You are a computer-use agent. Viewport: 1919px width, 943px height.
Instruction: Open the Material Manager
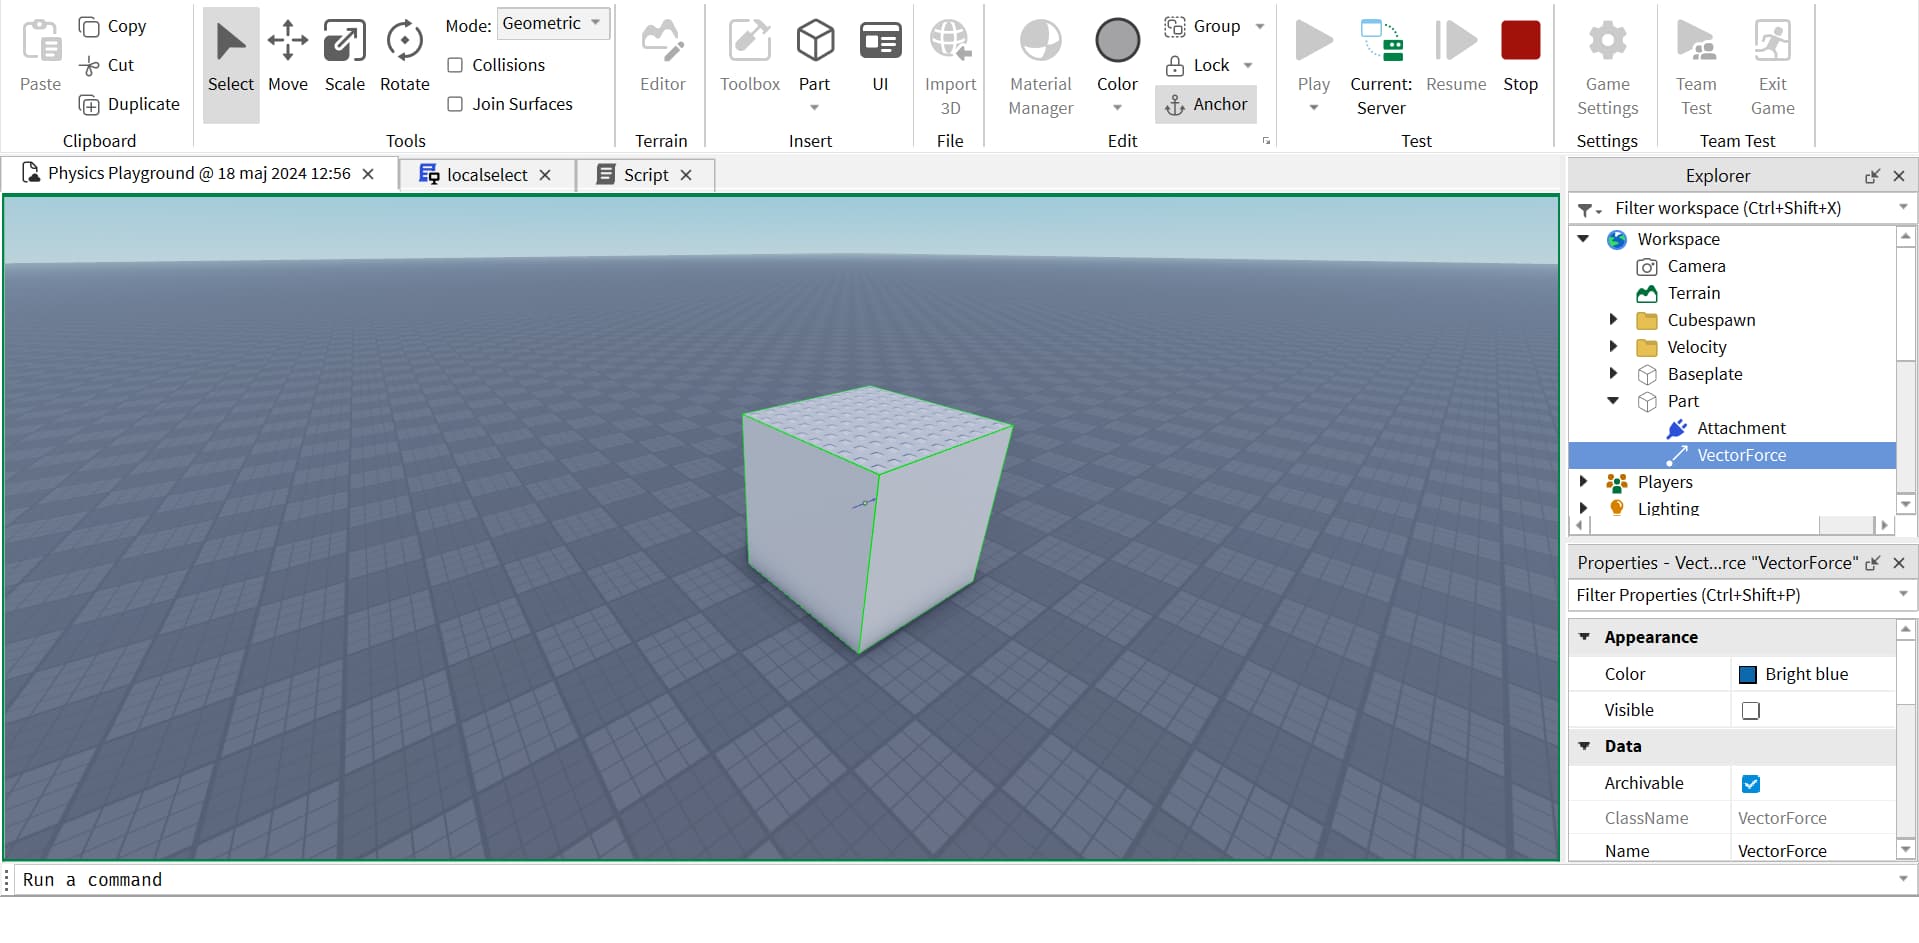click(x=1039, y=60)
